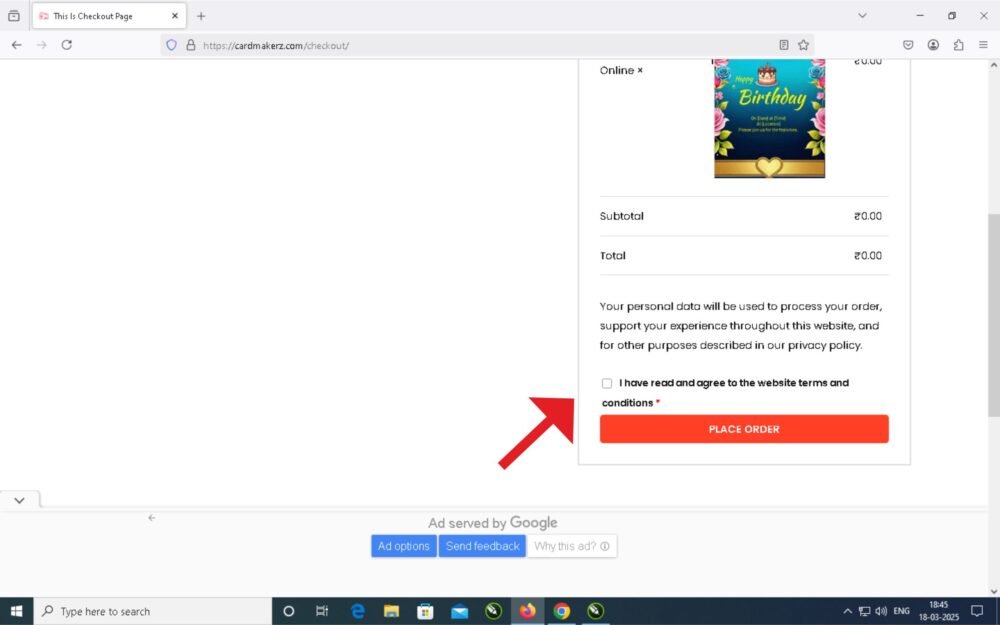
Task: Bookmark this page with the star icon
Action: (803, 45)
